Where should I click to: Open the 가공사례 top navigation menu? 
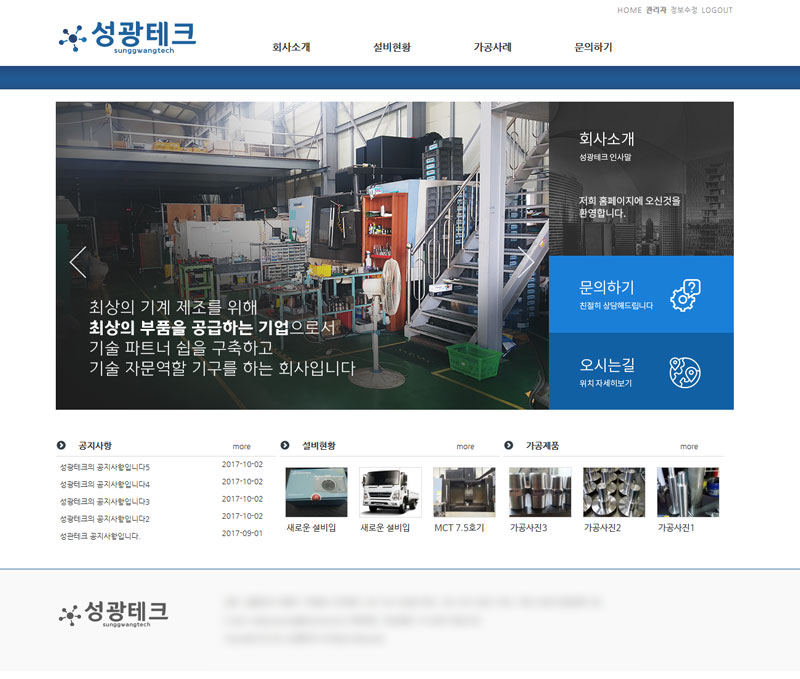coord(492,47)
